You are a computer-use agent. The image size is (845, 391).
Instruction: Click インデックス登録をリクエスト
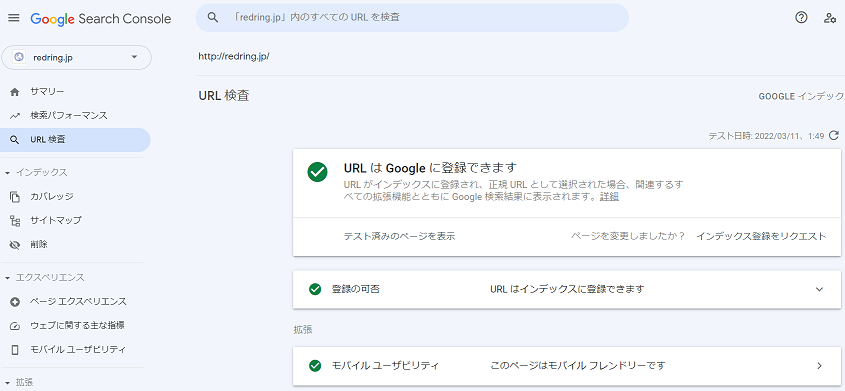(x=761, y=236)
